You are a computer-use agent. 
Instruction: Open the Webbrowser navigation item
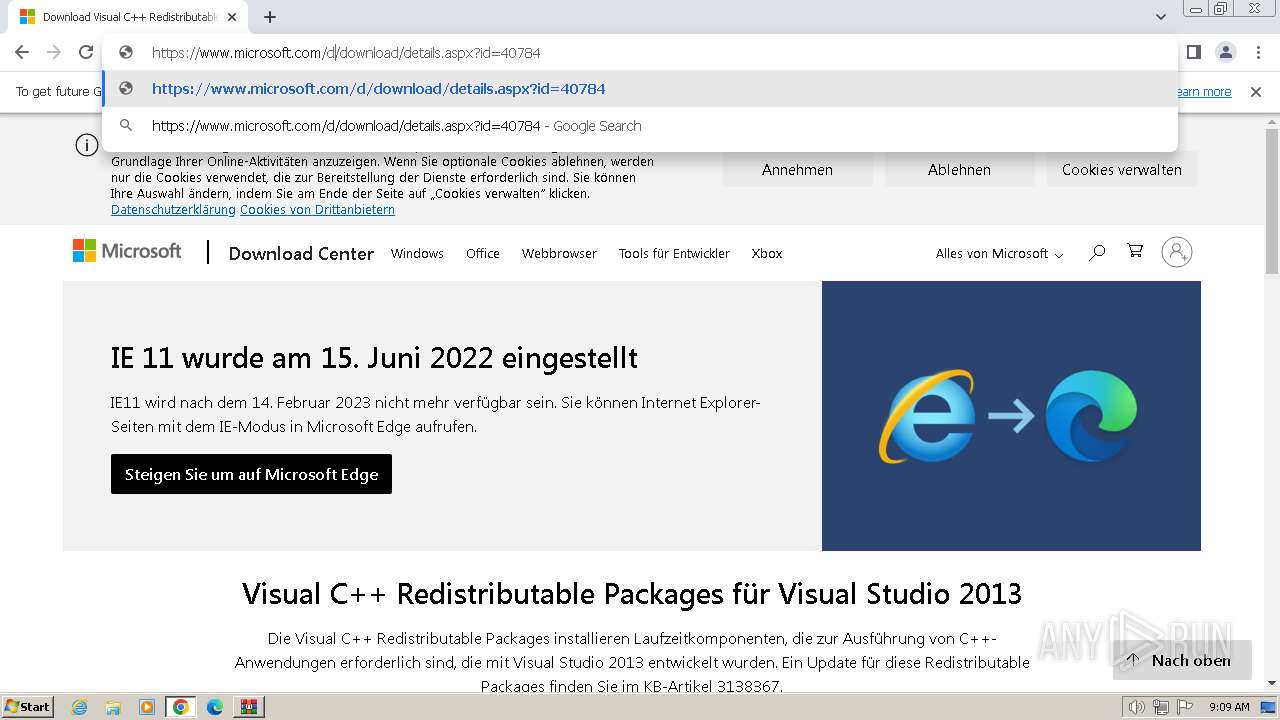point(559,254)
